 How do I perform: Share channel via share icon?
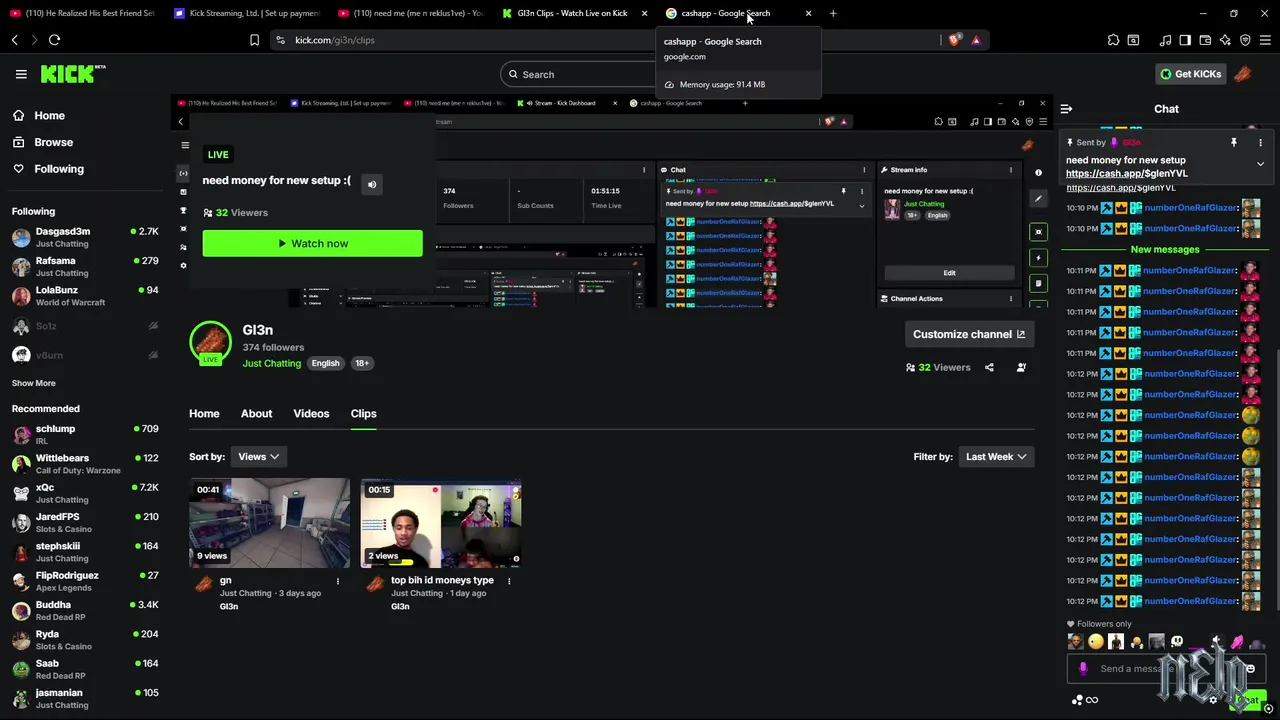(x=989, y=367)
